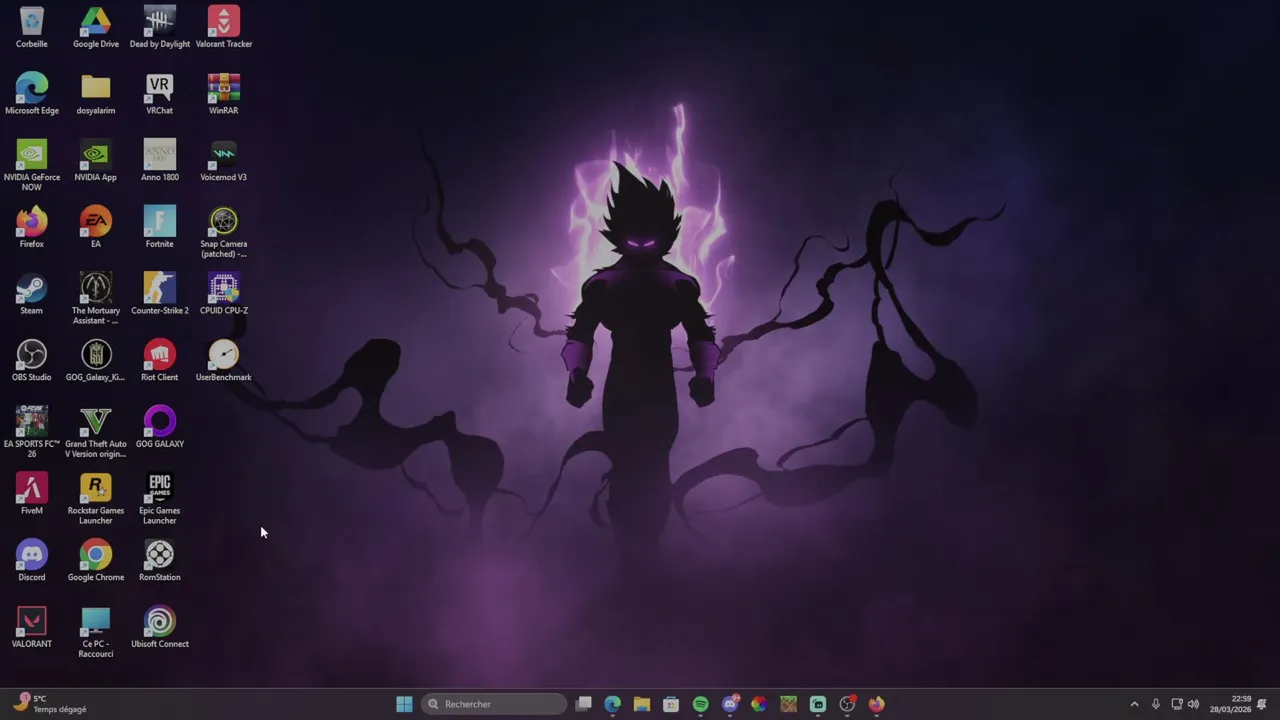1280x720 pixels.
Task: Select the Ubisoft Connect shortcut
Action: coord(160,627)
